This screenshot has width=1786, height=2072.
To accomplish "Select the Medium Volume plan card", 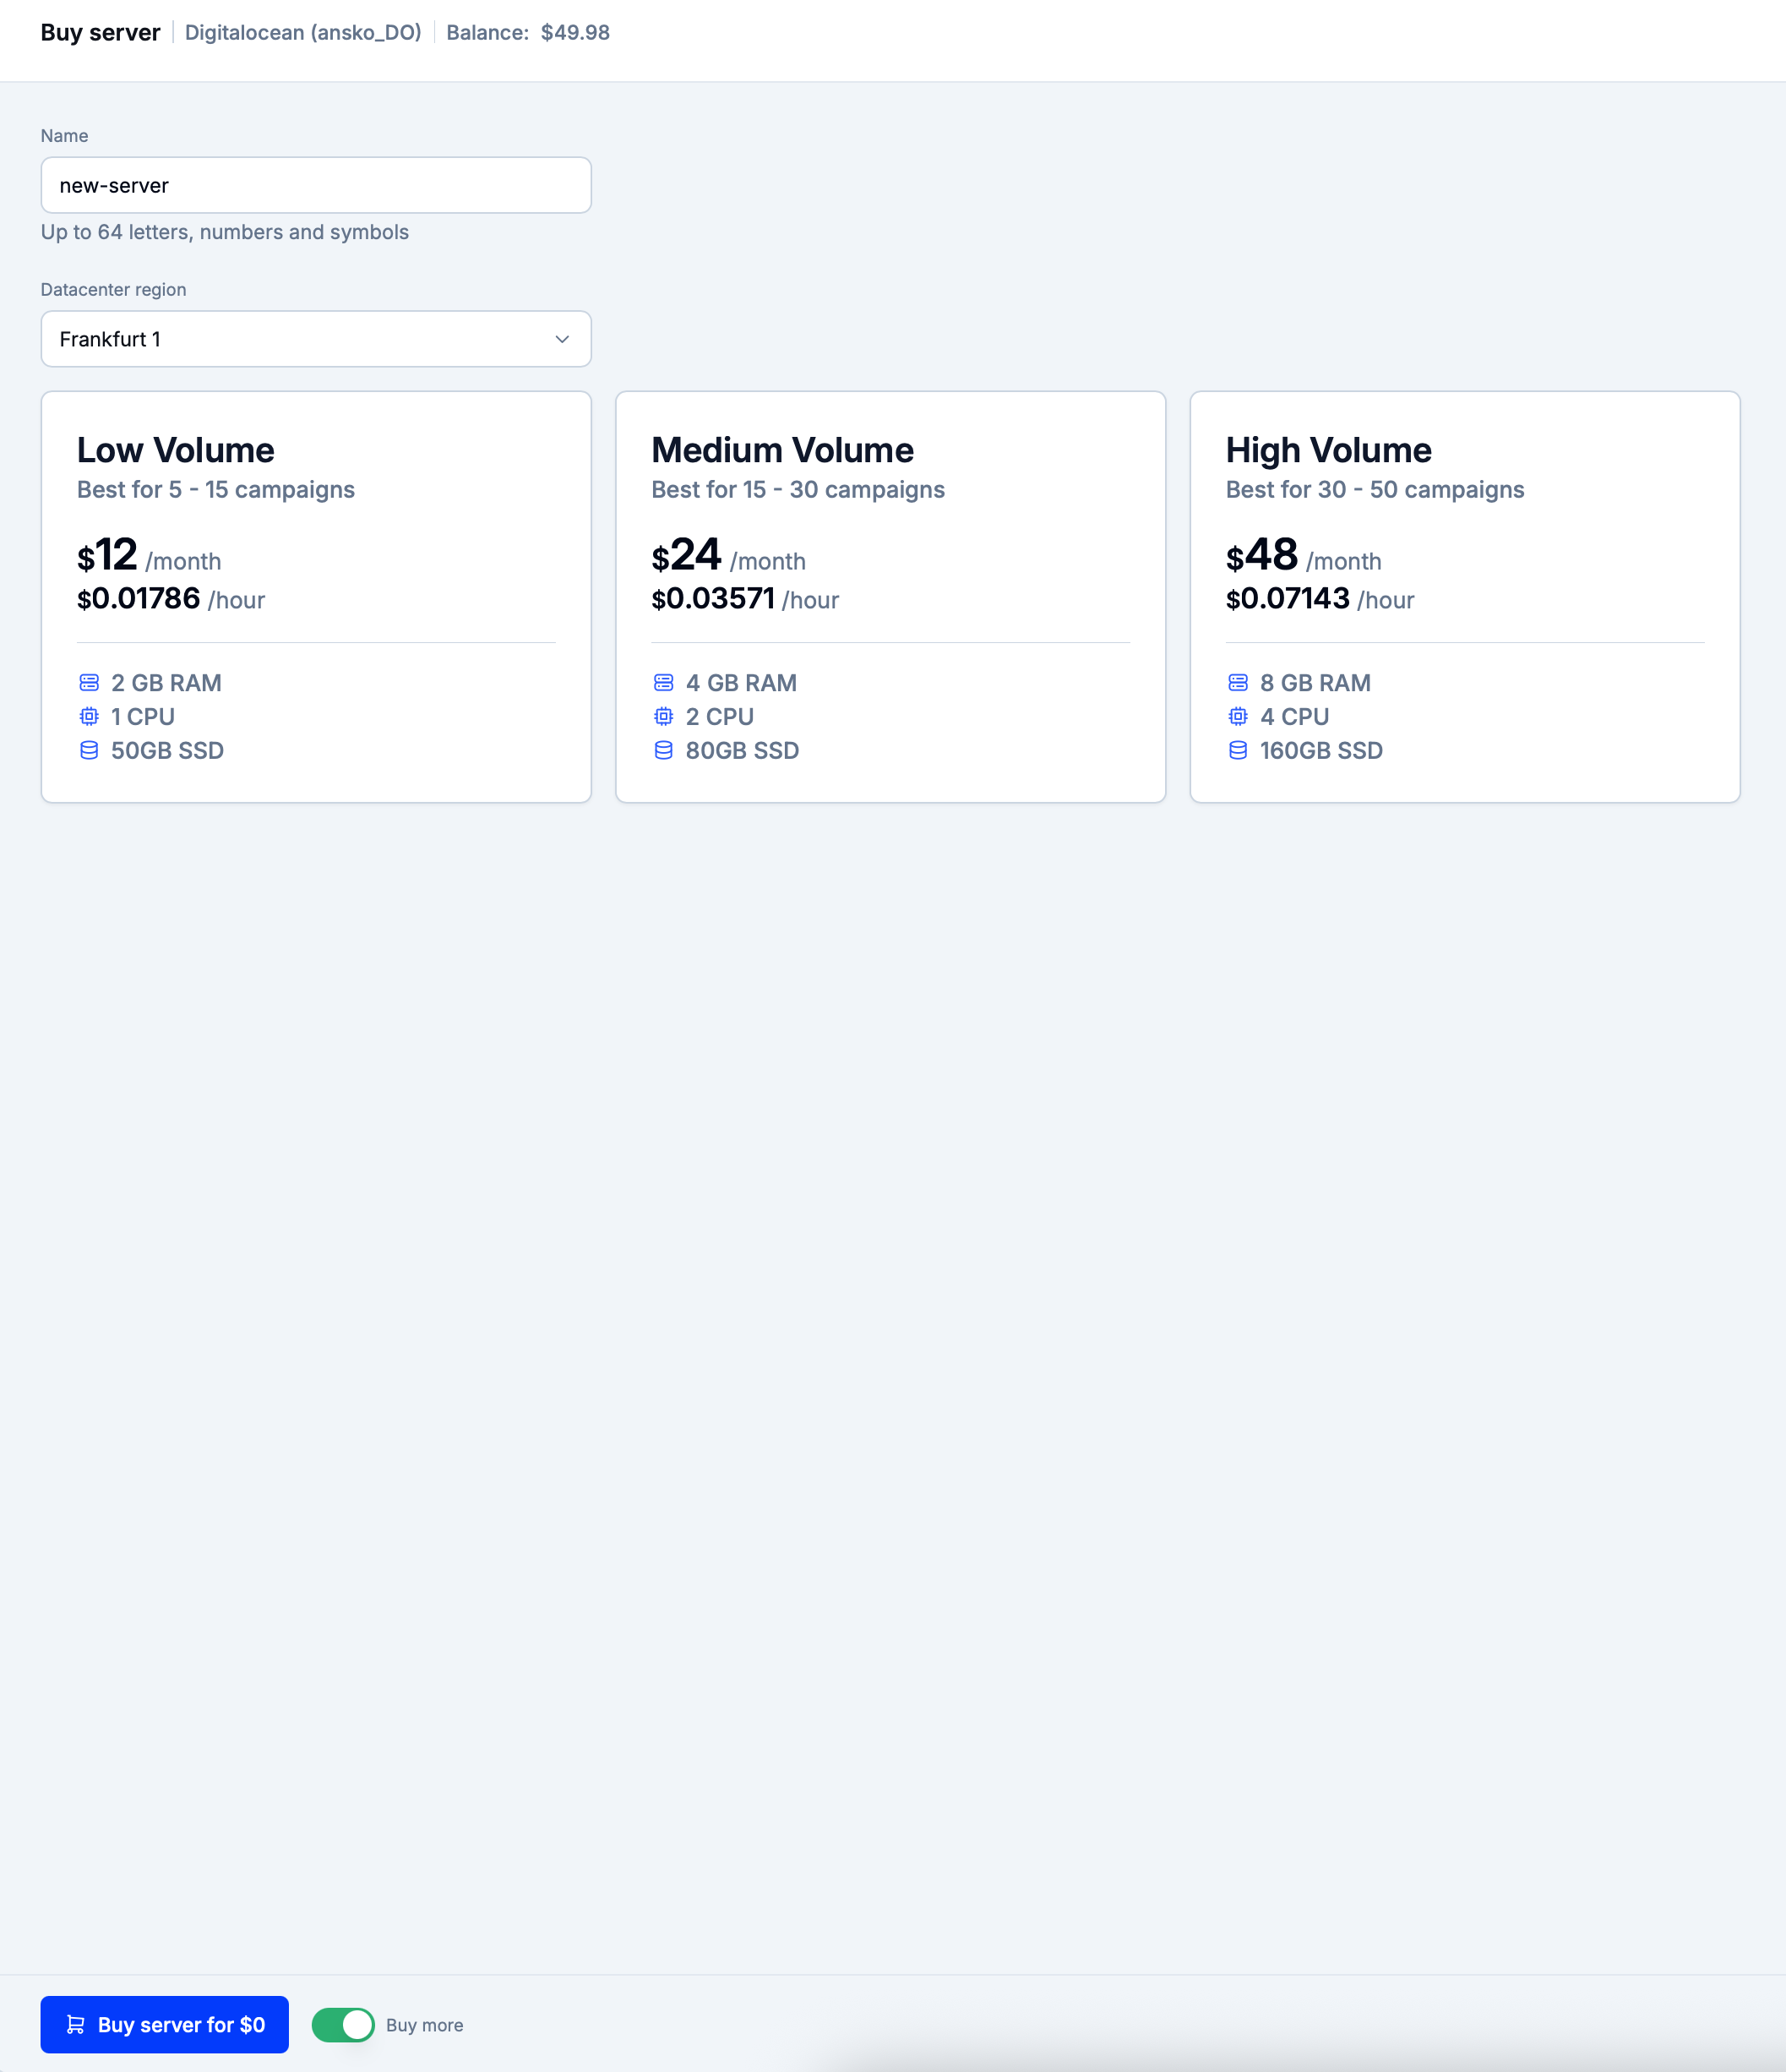I will [x=890, y=597].
